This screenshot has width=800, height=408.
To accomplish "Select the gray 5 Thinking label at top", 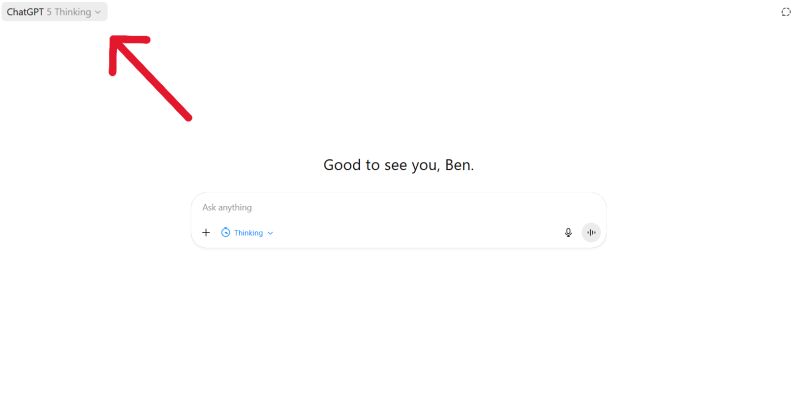I will pyautogui.click(x=69, y=12).
